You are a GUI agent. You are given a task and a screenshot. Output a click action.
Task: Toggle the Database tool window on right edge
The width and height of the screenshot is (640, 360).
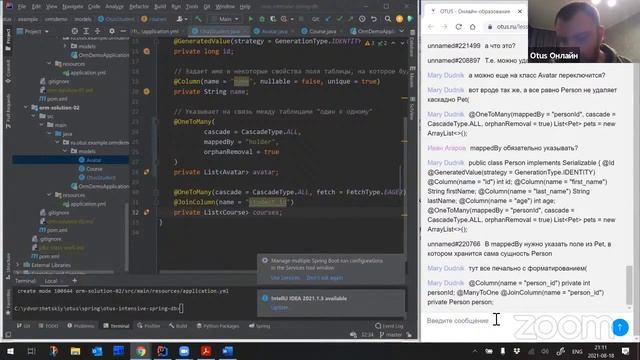click(x=412, y=44)
